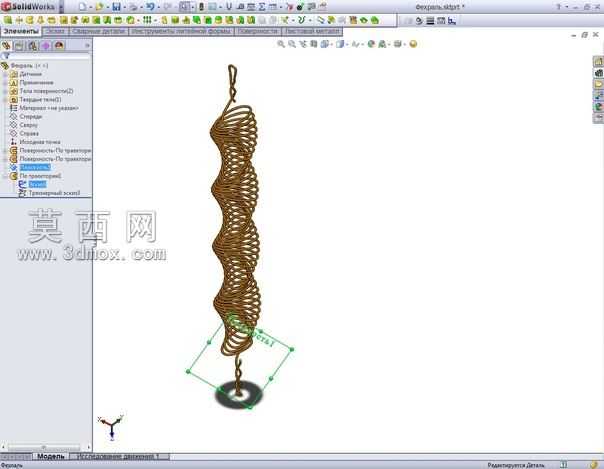Screen dimensions: 604x469
Task: Click the feature tree horizontal scrollbar
Action: point(44,448)
